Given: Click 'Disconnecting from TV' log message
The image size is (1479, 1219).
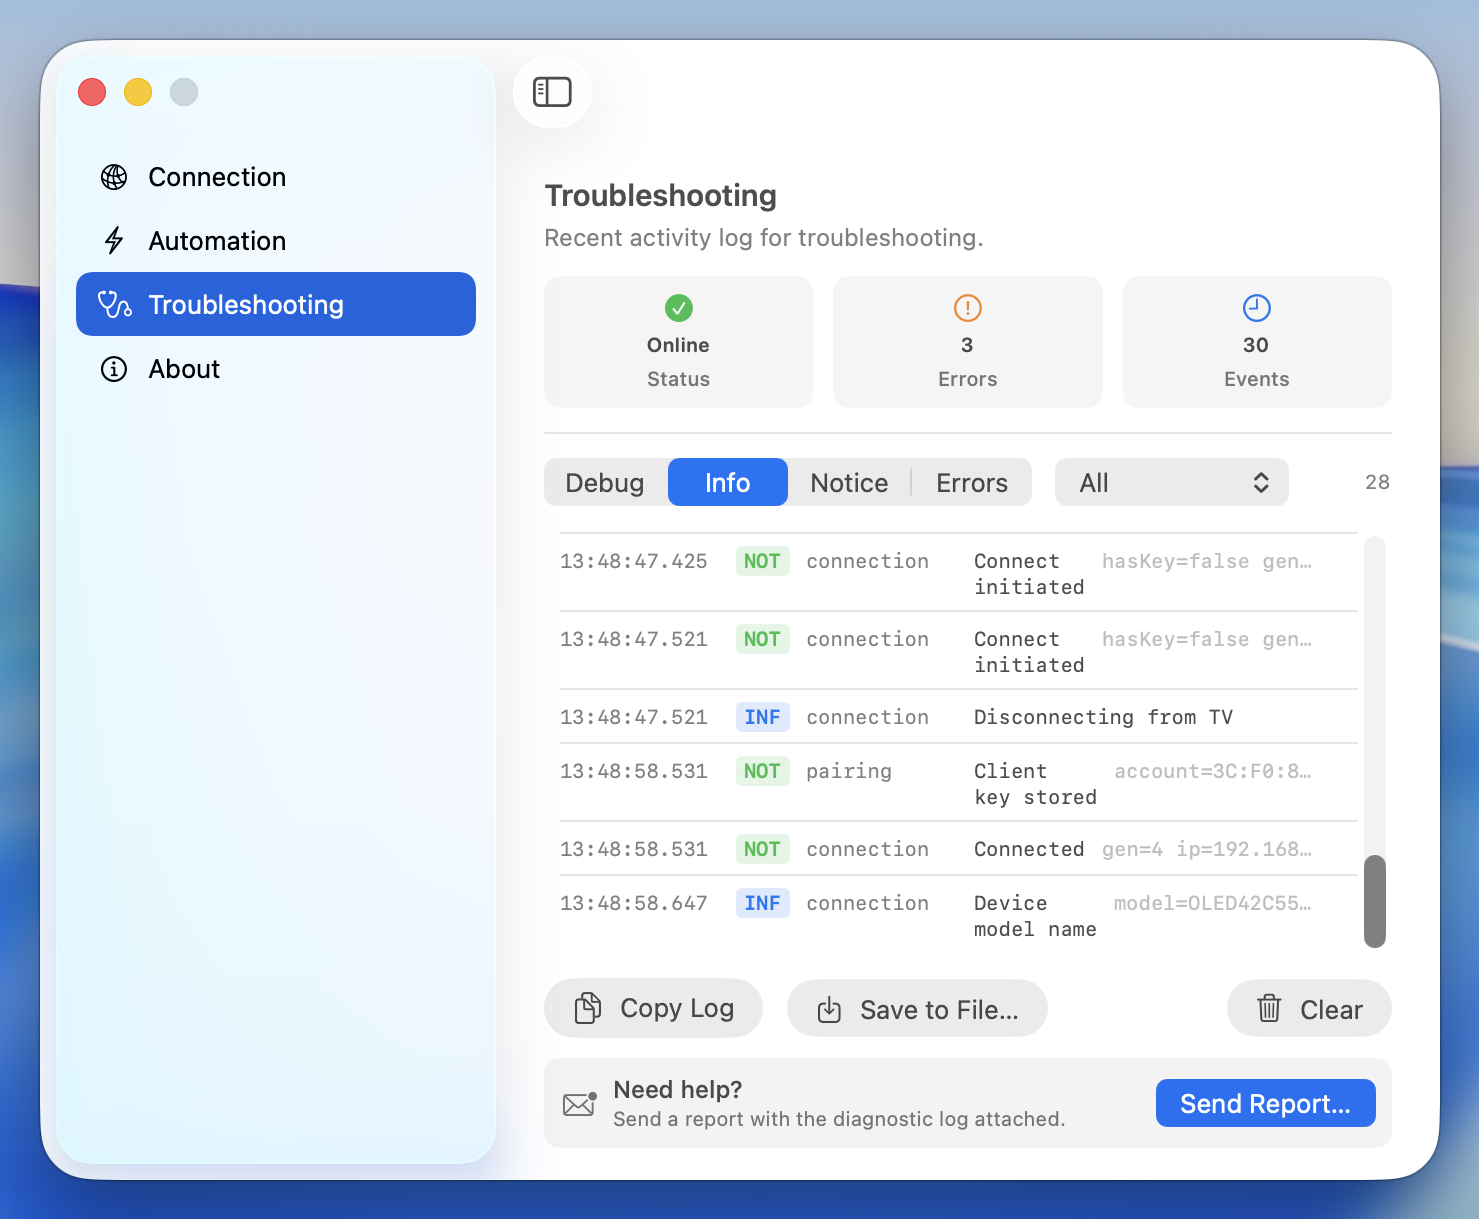Looking at the screenshot, I should [1104, 717].
